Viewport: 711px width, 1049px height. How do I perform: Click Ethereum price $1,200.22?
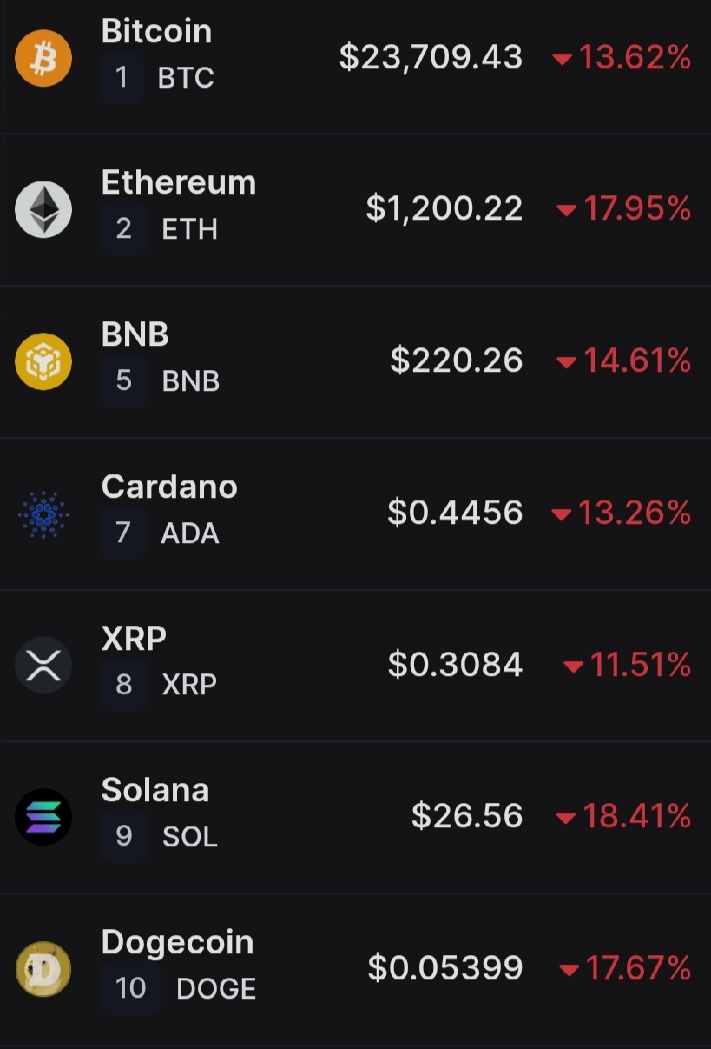tap(444, 209)
